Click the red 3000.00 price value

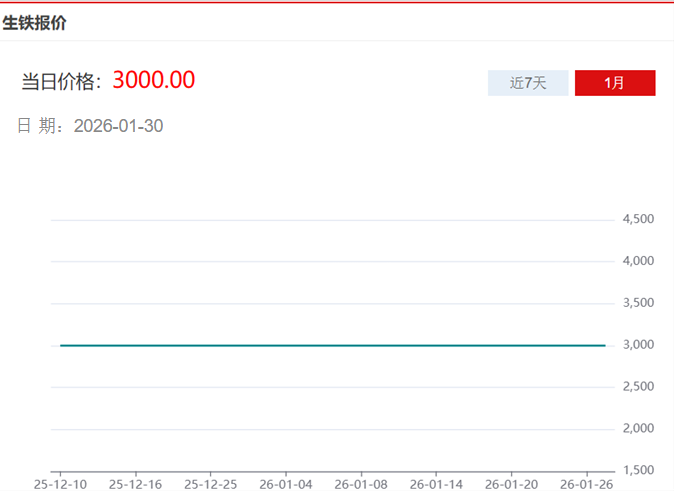point(153,81)
